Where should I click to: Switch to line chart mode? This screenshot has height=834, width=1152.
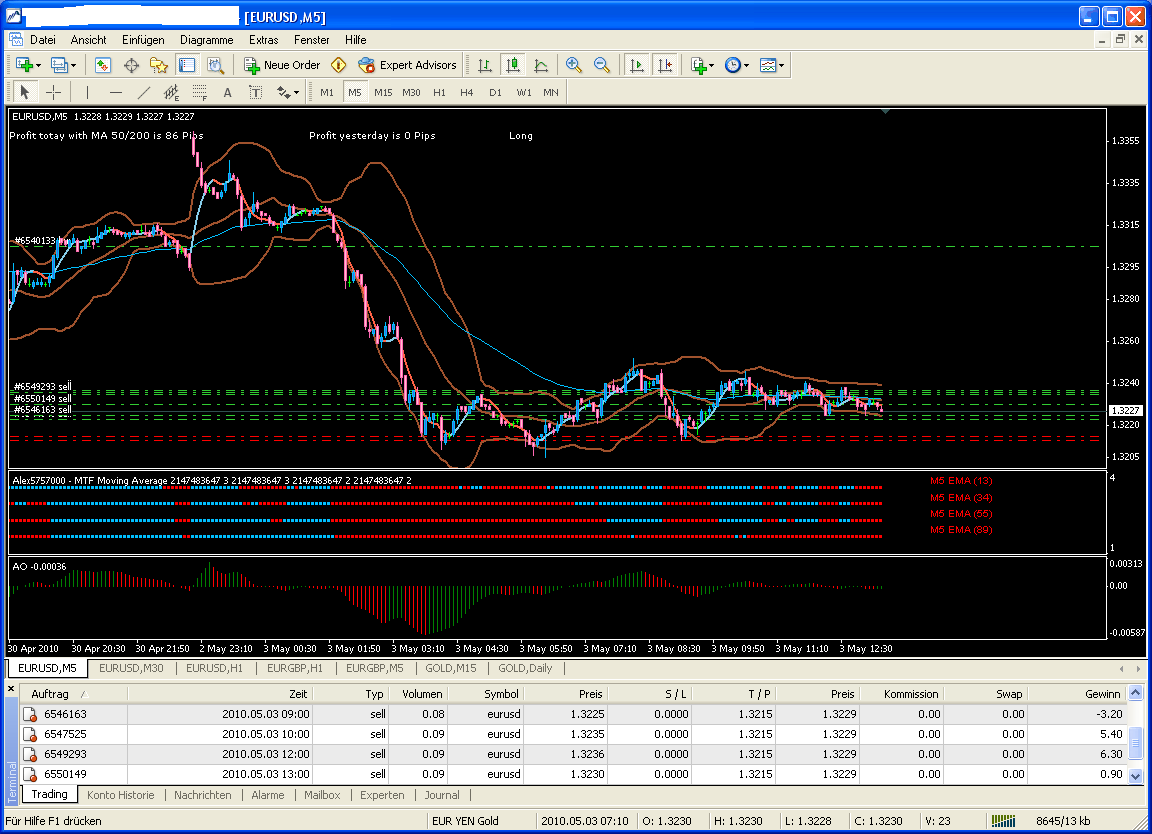(541, 65)
